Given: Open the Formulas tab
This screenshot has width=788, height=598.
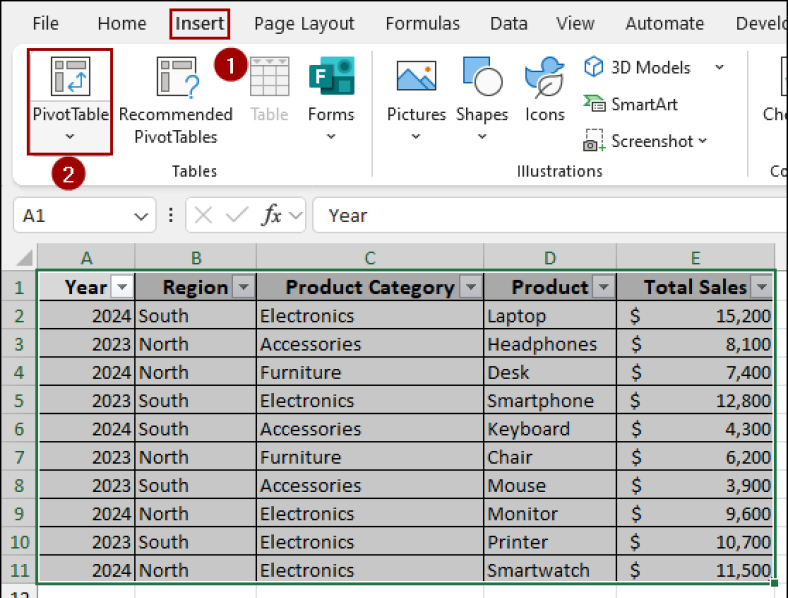Looking at the screenshot, I should pyautogui.click(x=422, y=23).
